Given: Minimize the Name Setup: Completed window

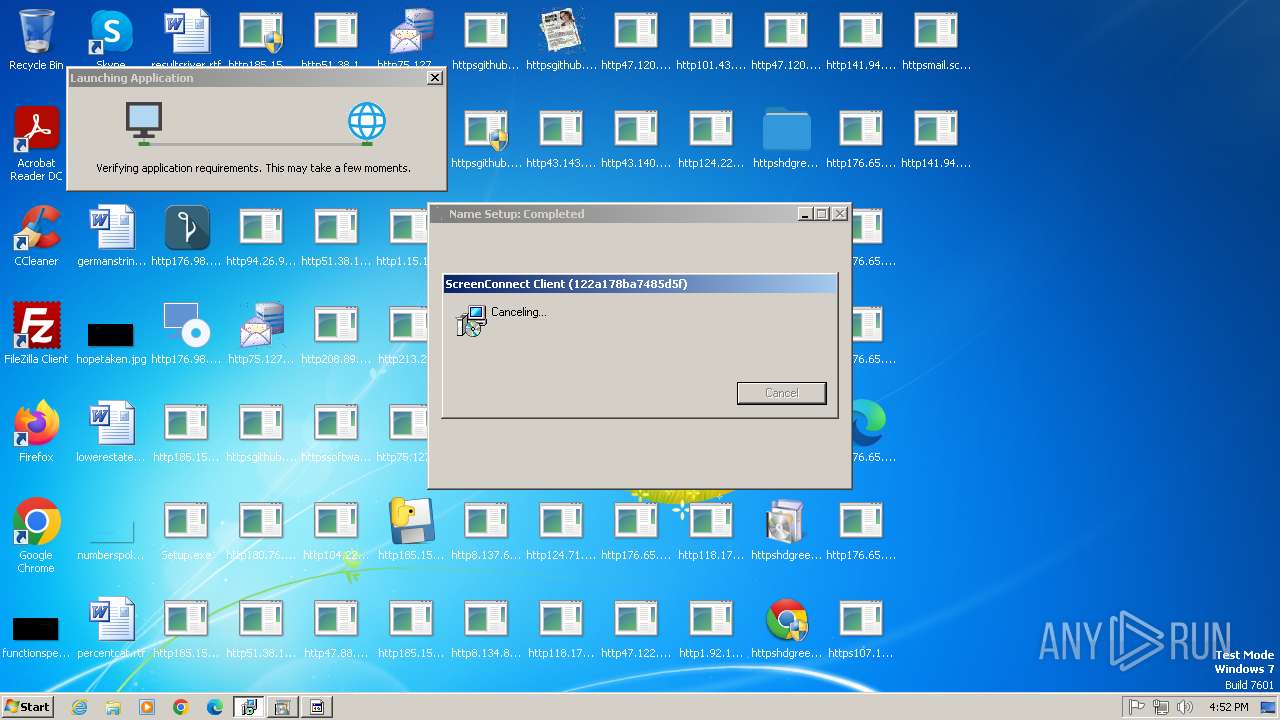Looking at the screenshot, I should (x=805, y=213).
